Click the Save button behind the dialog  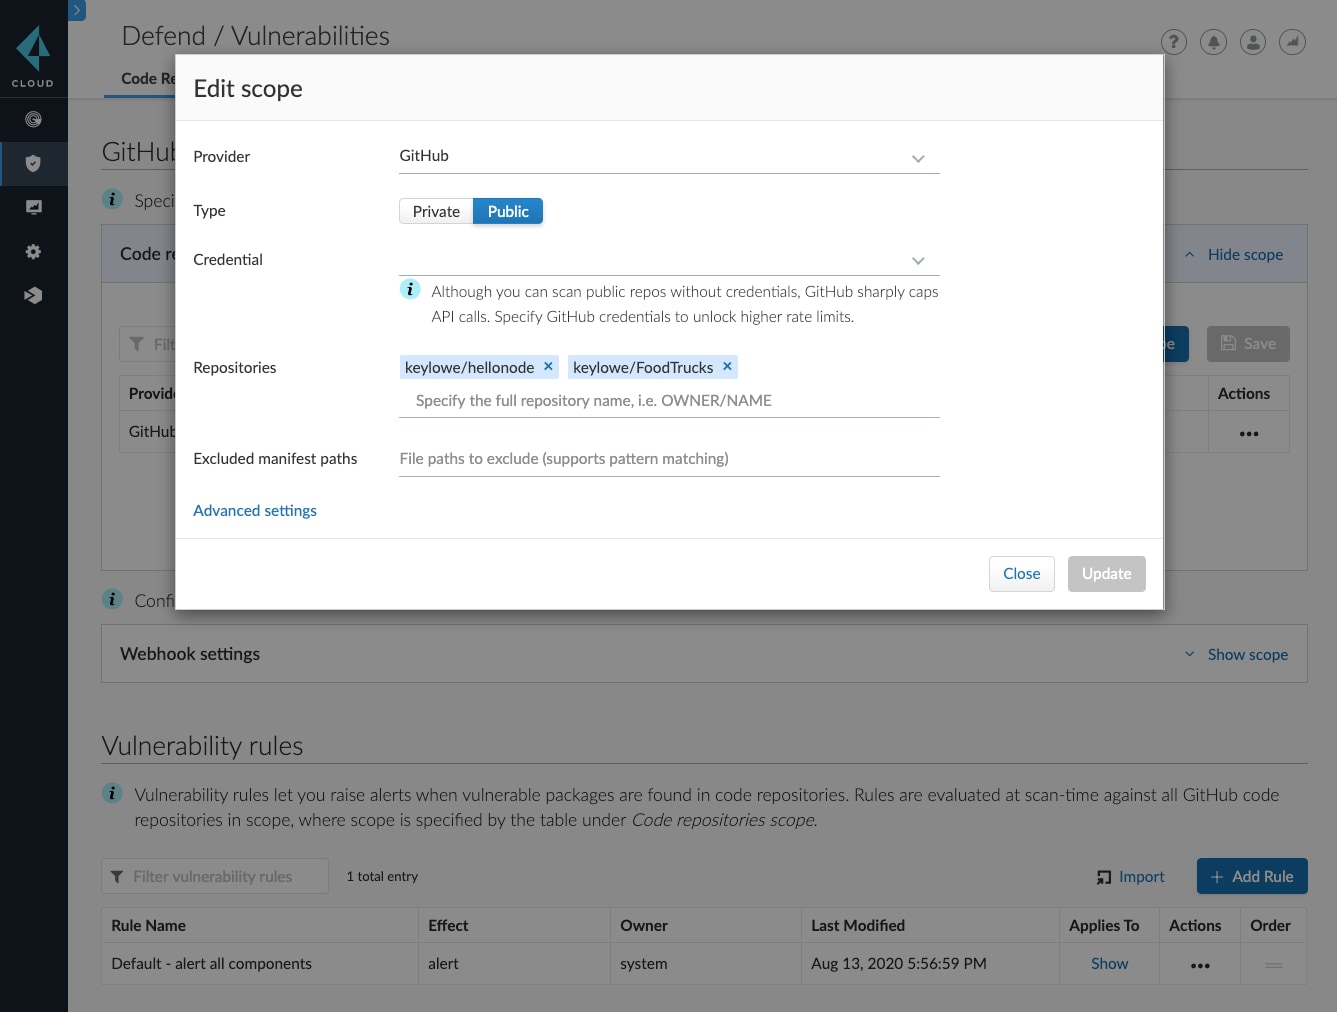1248,344
